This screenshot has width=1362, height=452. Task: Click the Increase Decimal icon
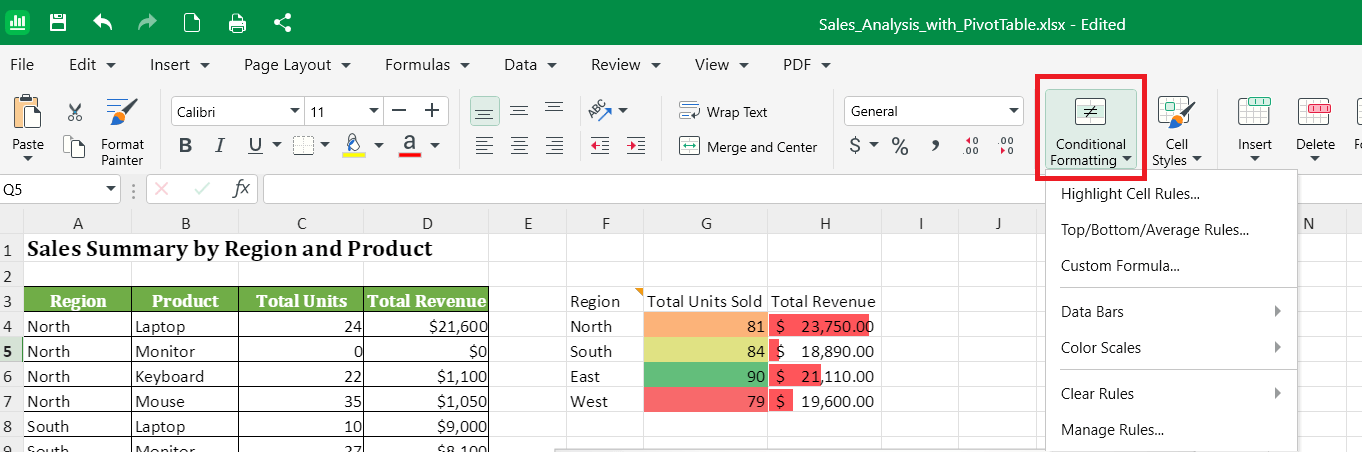click(970, 147)
